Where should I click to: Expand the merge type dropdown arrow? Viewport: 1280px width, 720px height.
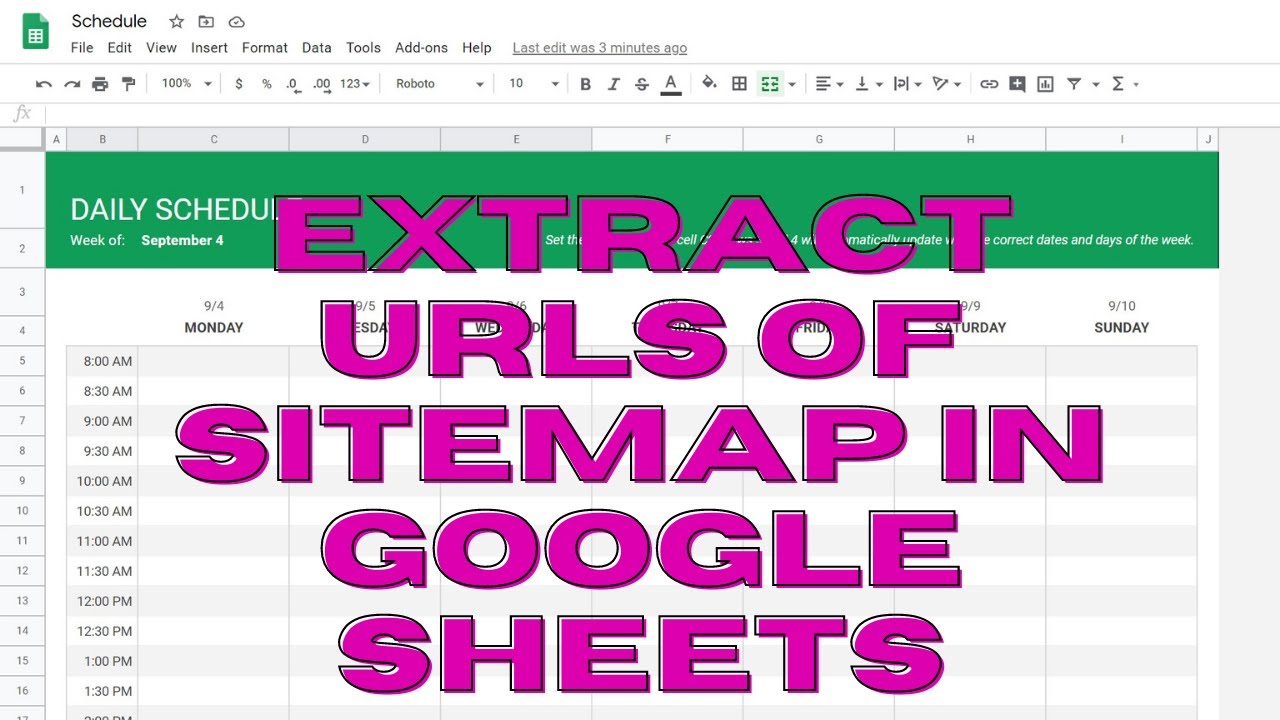pyautogui.click(x=792, y=84)
